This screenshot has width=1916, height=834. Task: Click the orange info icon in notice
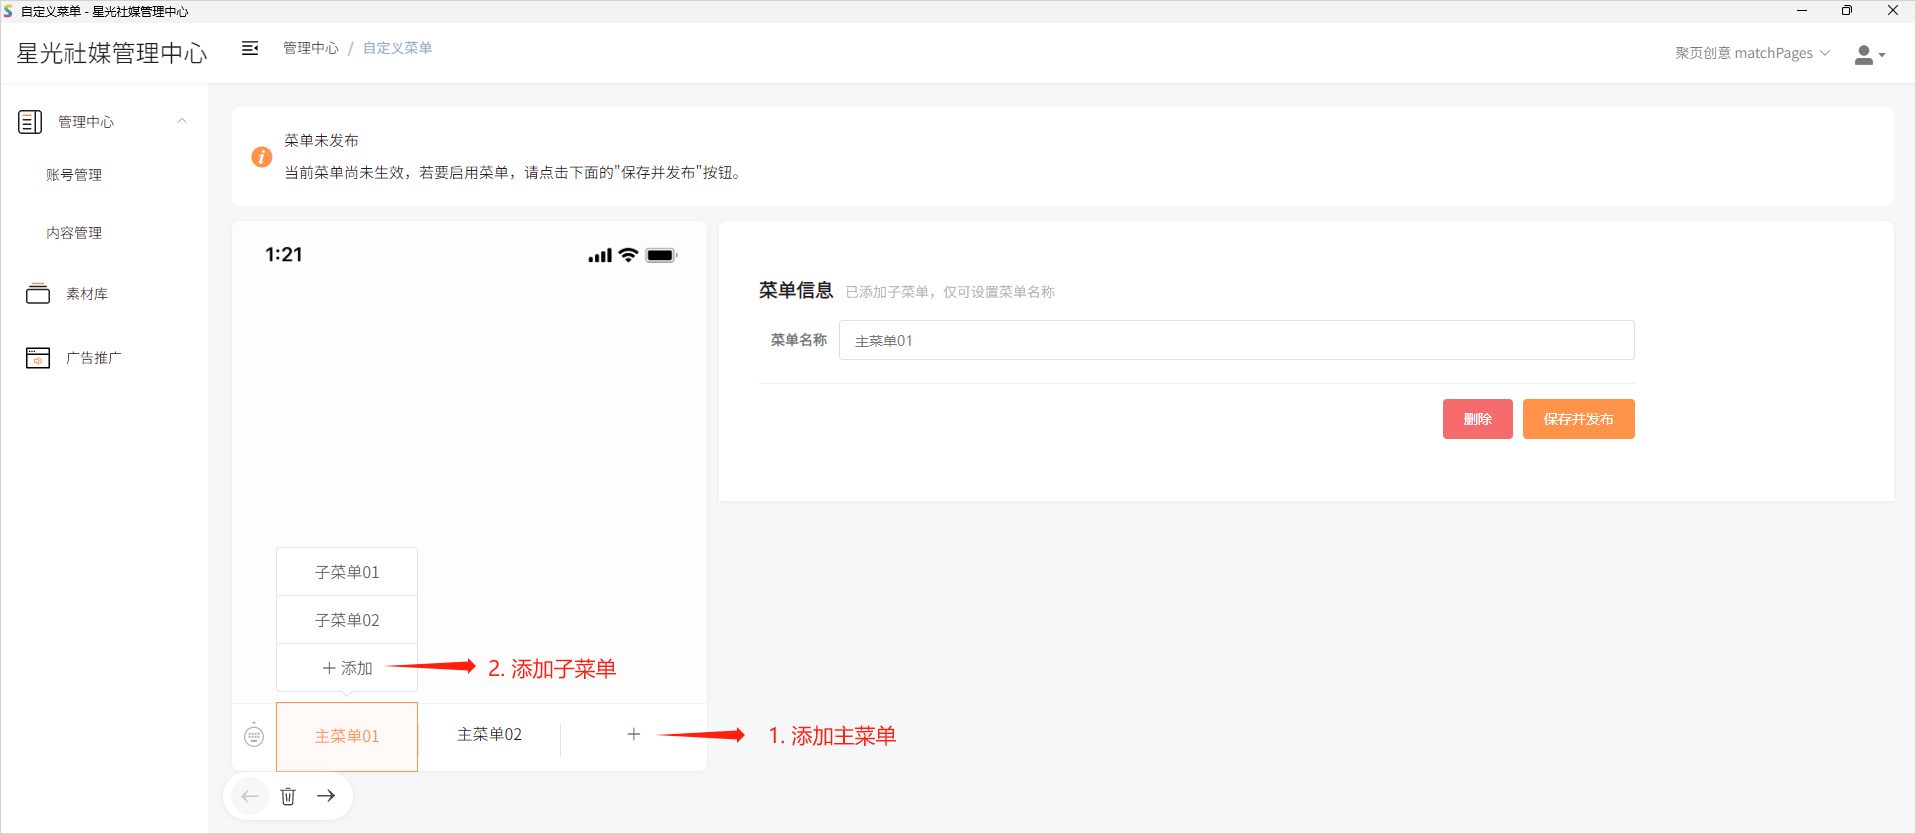coord(262,157)
